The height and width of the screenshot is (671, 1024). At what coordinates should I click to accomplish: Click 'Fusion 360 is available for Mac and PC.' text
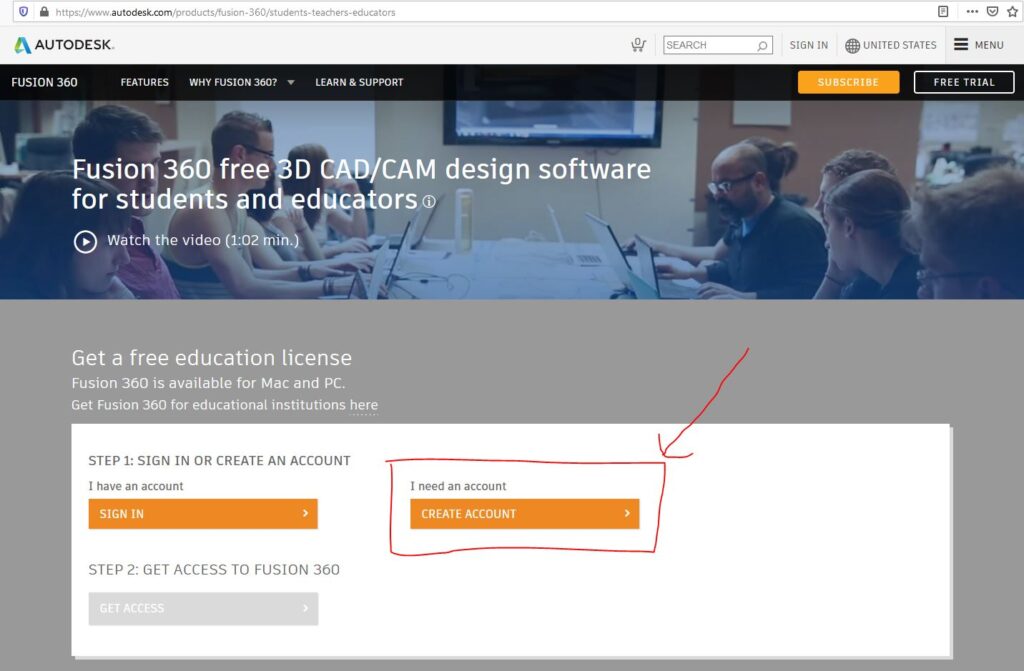[208, 383]
